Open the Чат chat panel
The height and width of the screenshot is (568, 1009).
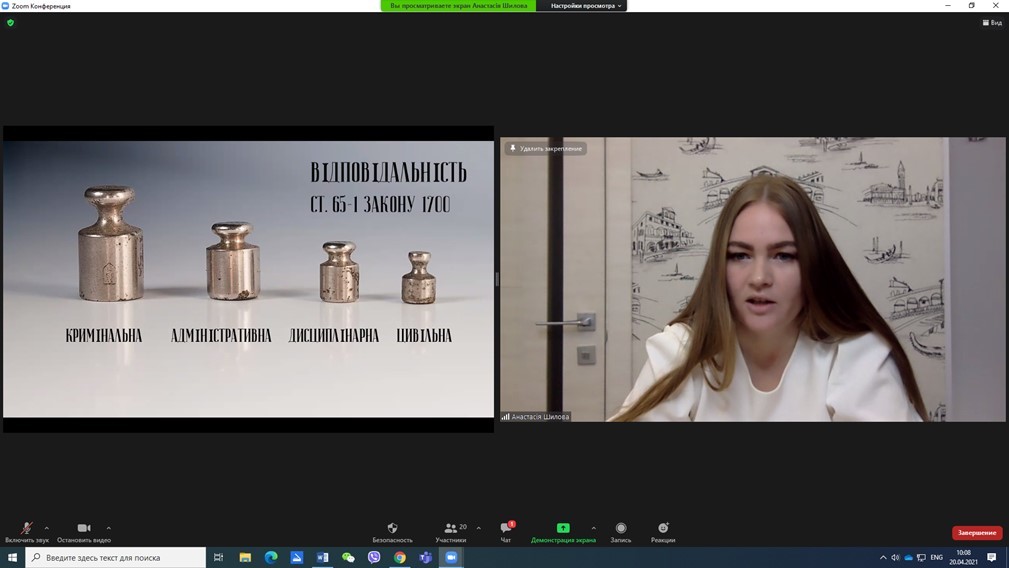click(x=506, y=530)
